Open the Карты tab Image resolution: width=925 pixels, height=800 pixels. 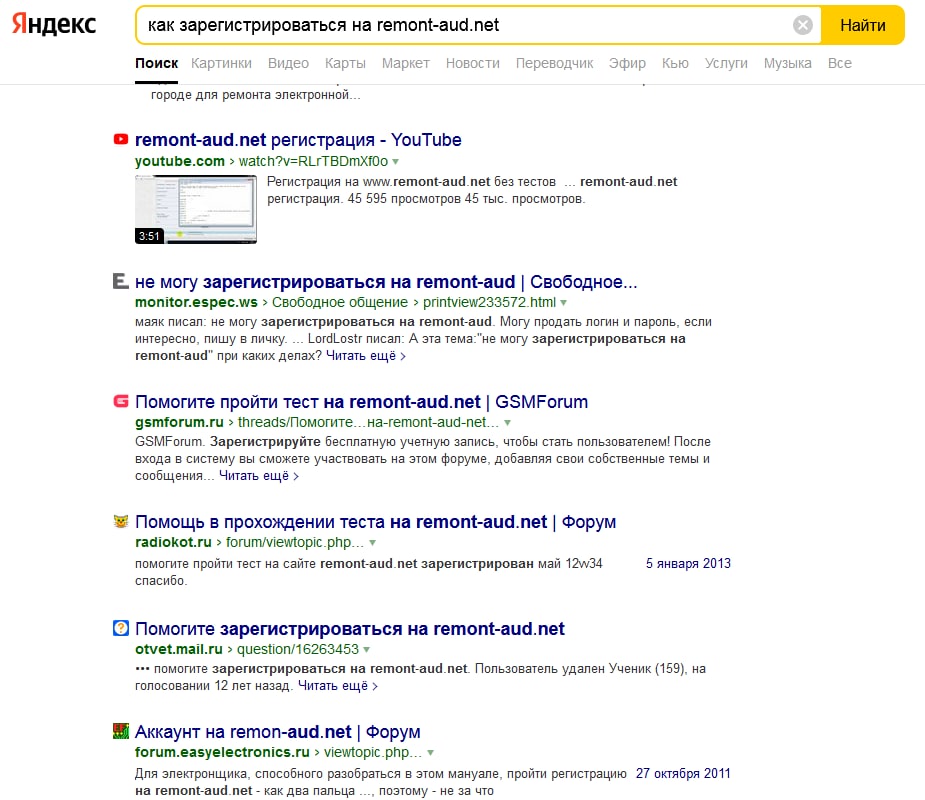(x=345, y=63)
